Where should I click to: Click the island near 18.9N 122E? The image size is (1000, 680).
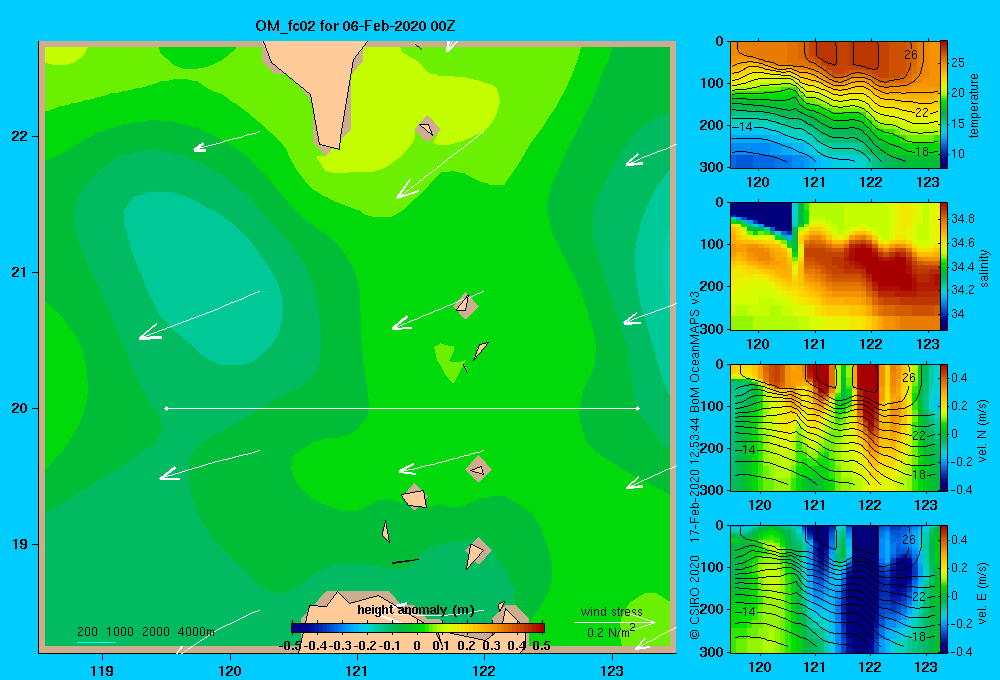(477, 552)
